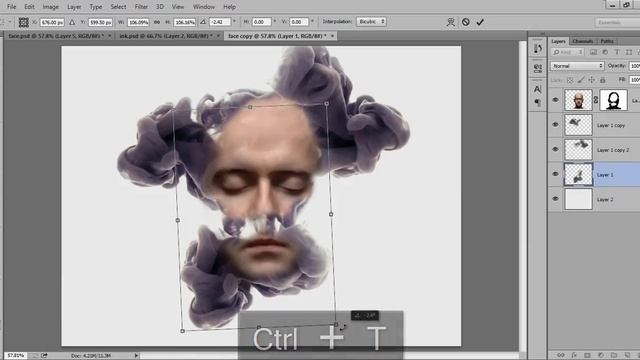Filter layers by adjustment layers icon
The width and height of the screenshot is (640, 360).
[x=605, y=52]
